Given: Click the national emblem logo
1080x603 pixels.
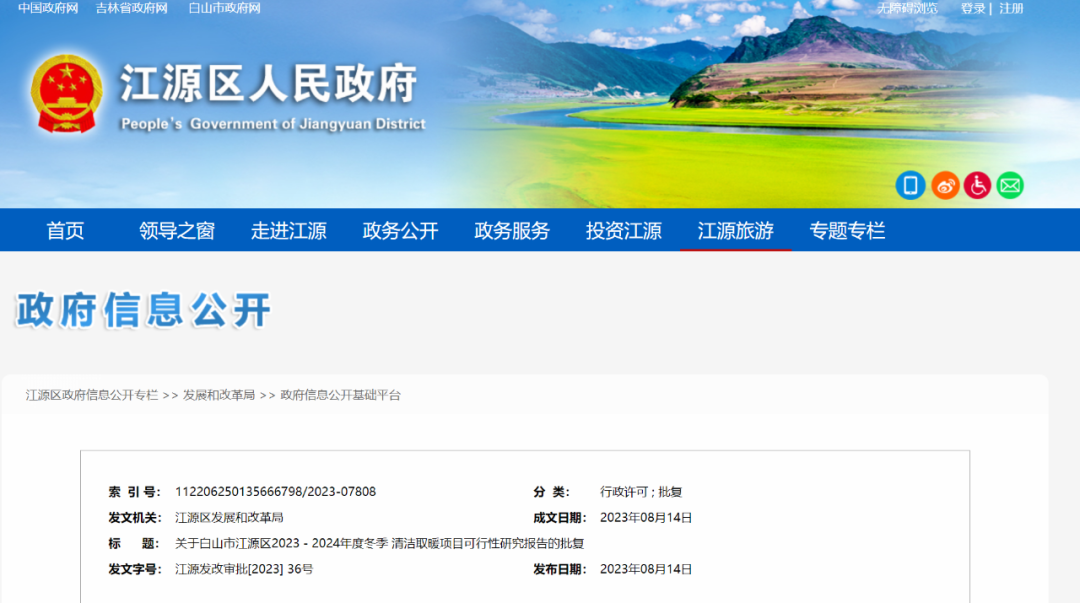Looking at the screenshot, I should [x=66, y=95].
